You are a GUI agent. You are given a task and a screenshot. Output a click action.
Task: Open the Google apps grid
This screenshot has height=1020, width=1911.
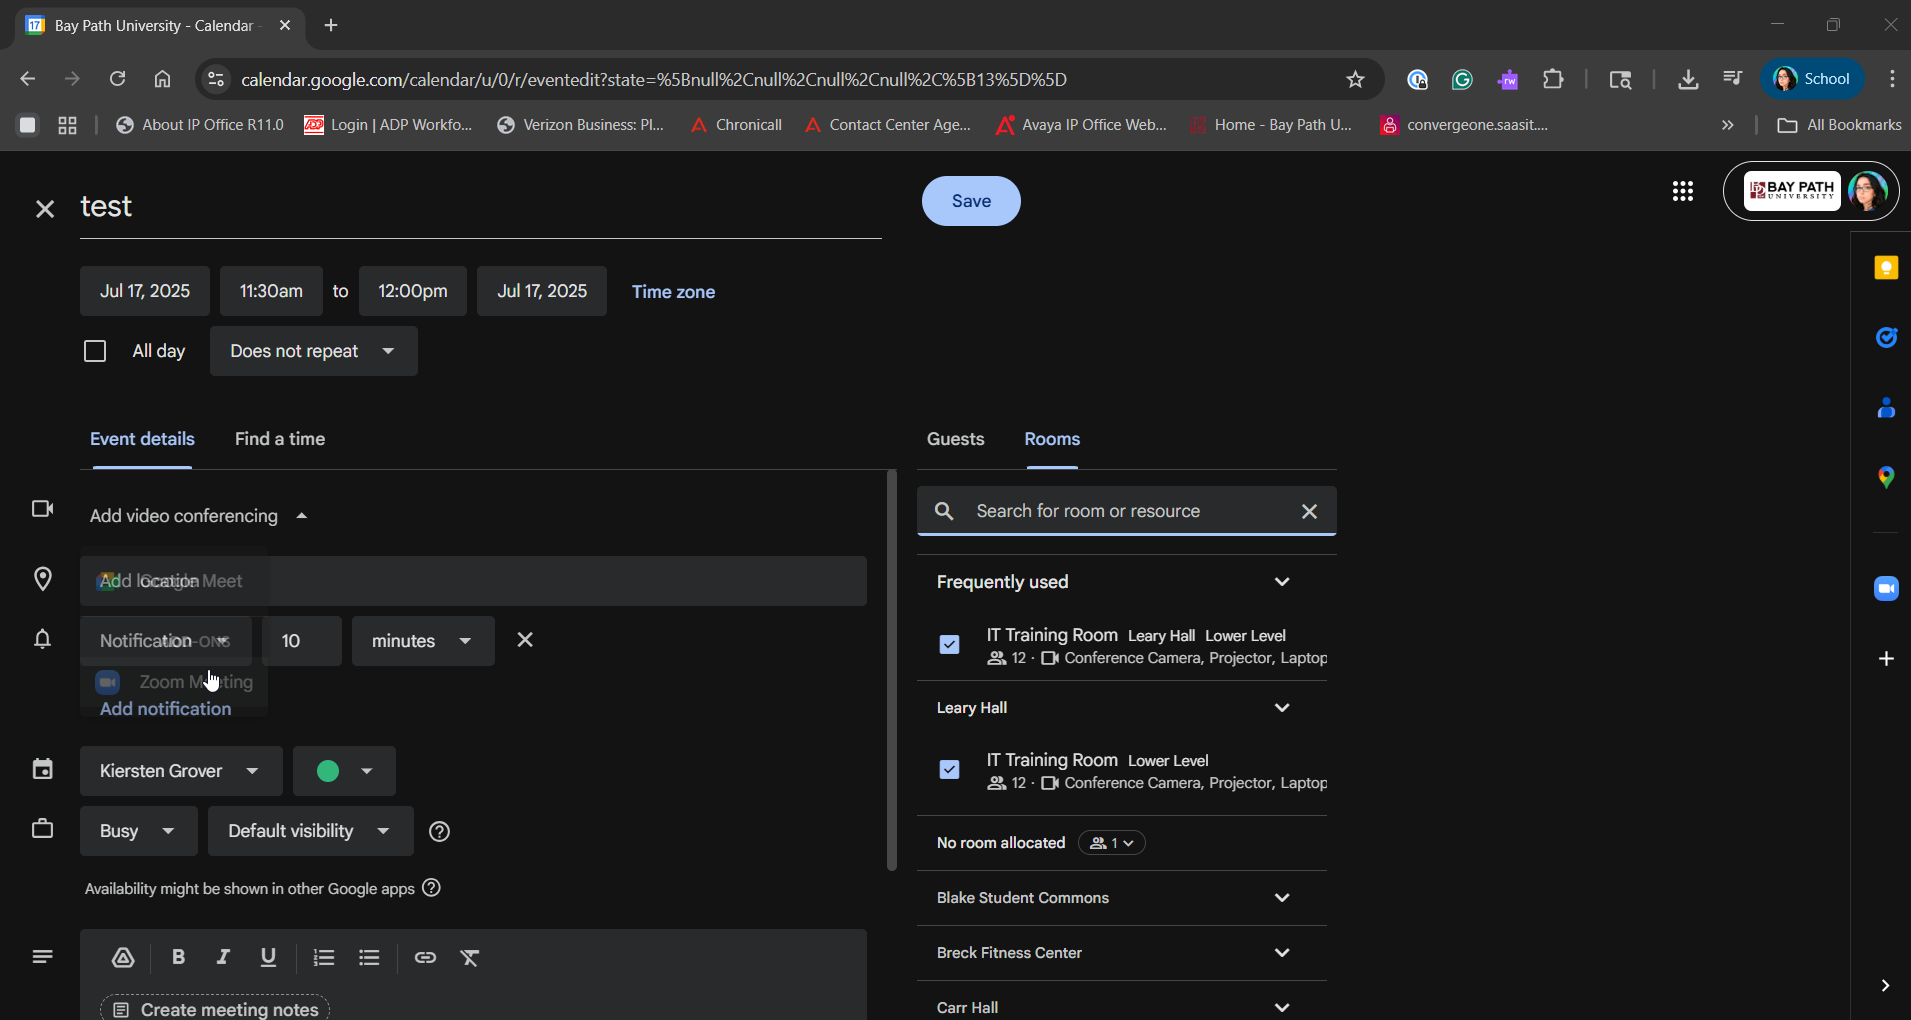pyautogui.click(x=1683, y=191)
